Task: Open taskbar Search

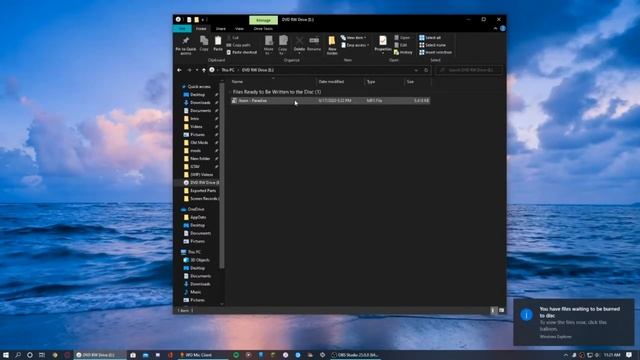Action: coord(18,355)
